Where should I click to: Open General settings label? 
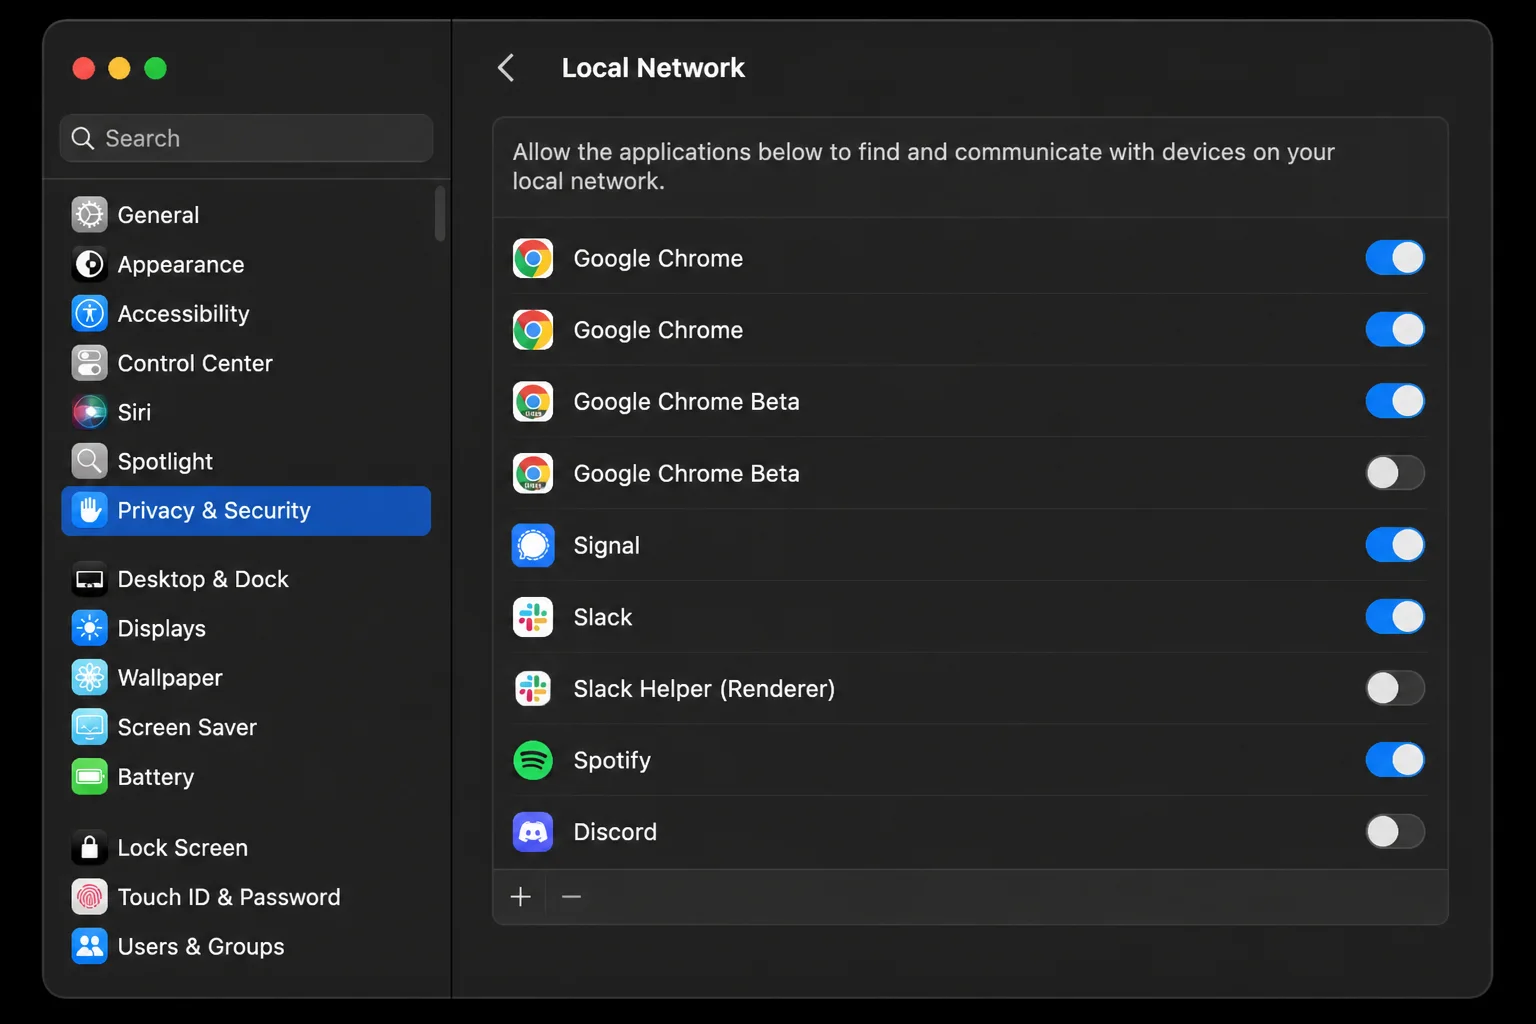tap(158, 215)
